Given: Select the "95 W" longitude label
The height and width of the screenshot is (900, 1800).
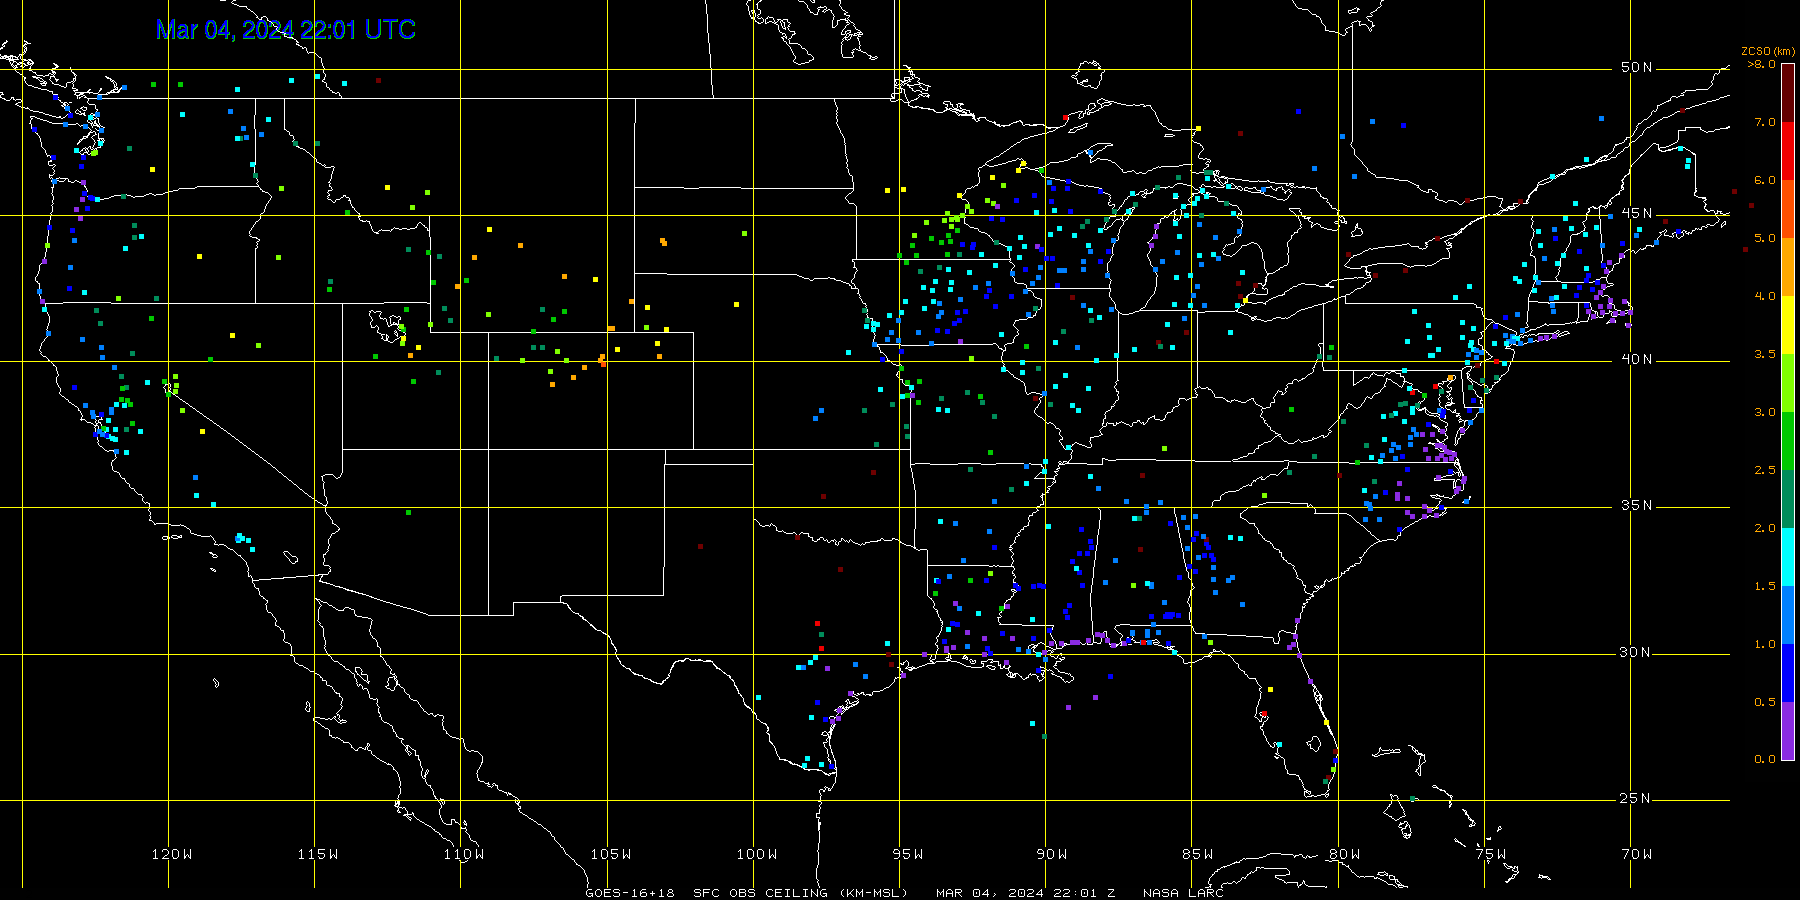Looking at the screenshot, I should 908,854.
